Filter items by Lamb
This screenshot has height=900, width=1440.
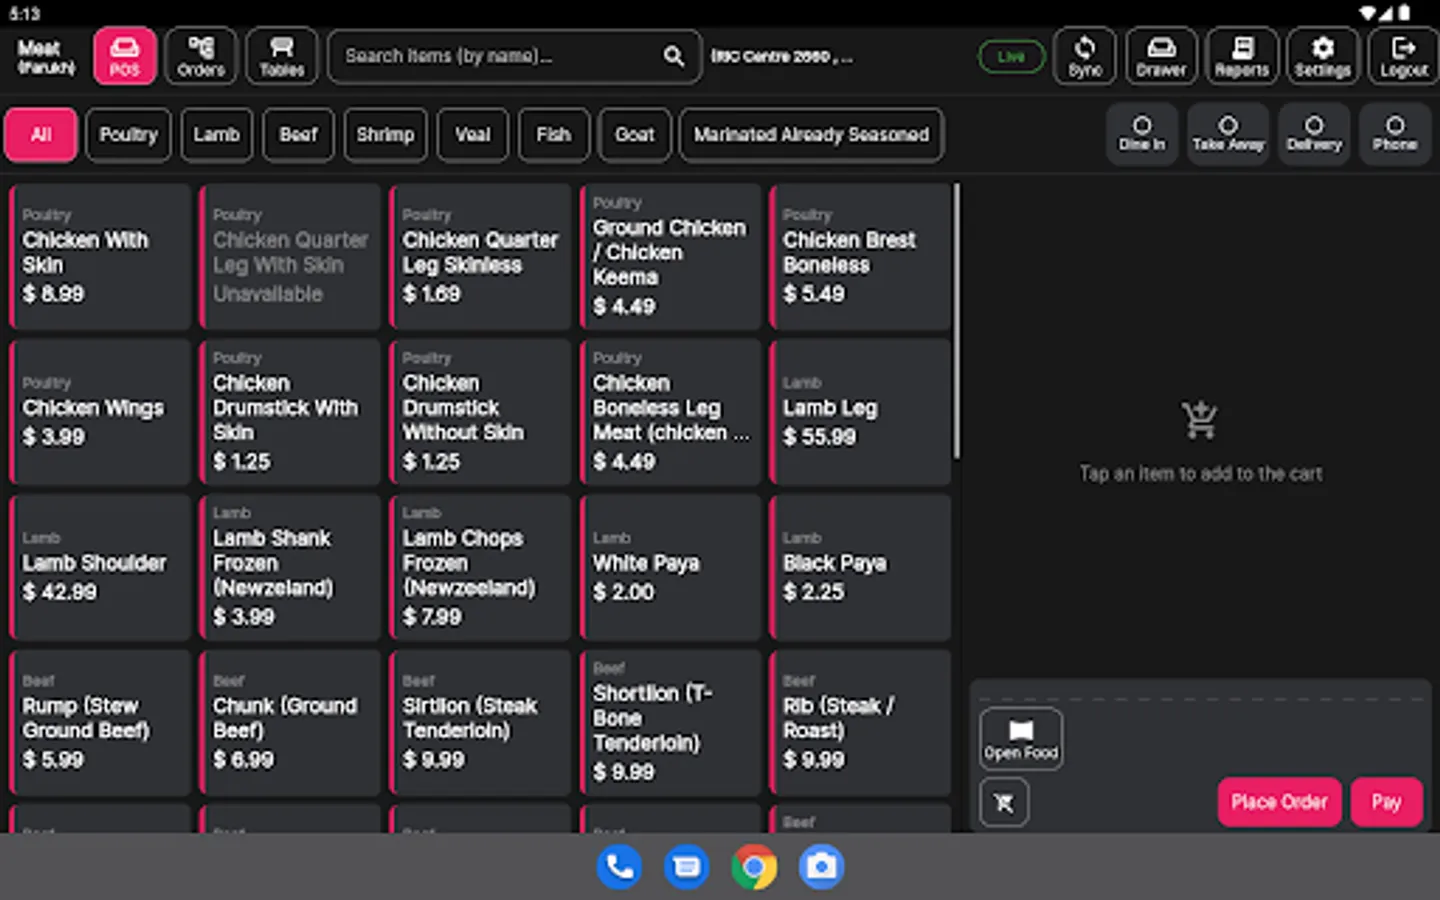tap(217, 135)
